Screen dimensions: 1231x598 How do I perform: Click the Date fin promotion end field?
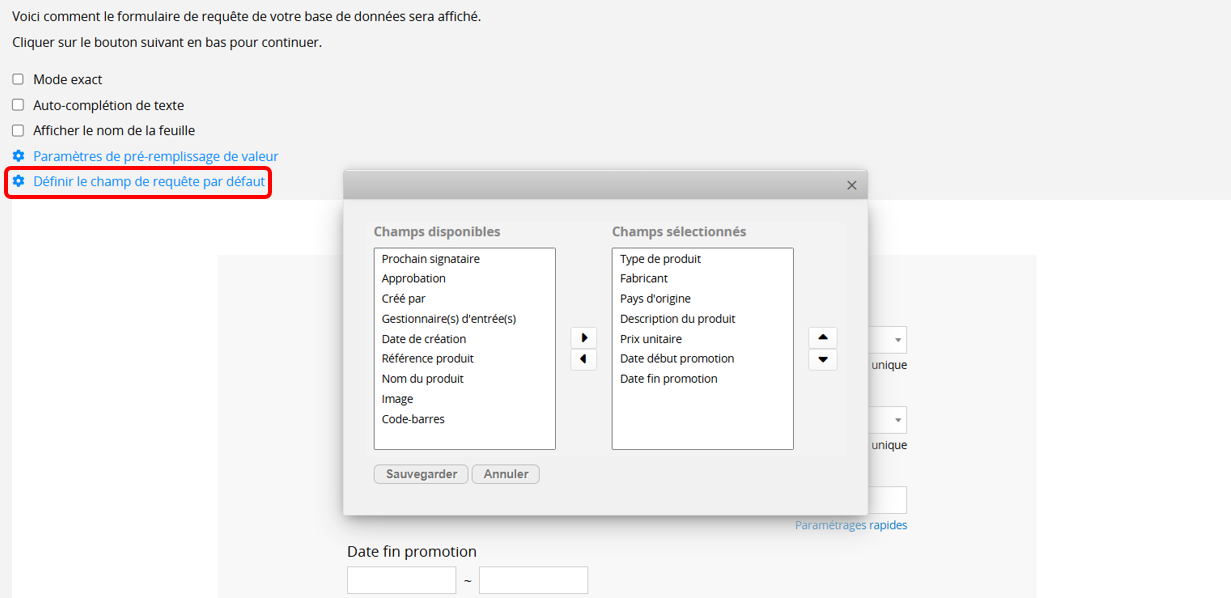[x=533, y=580]
